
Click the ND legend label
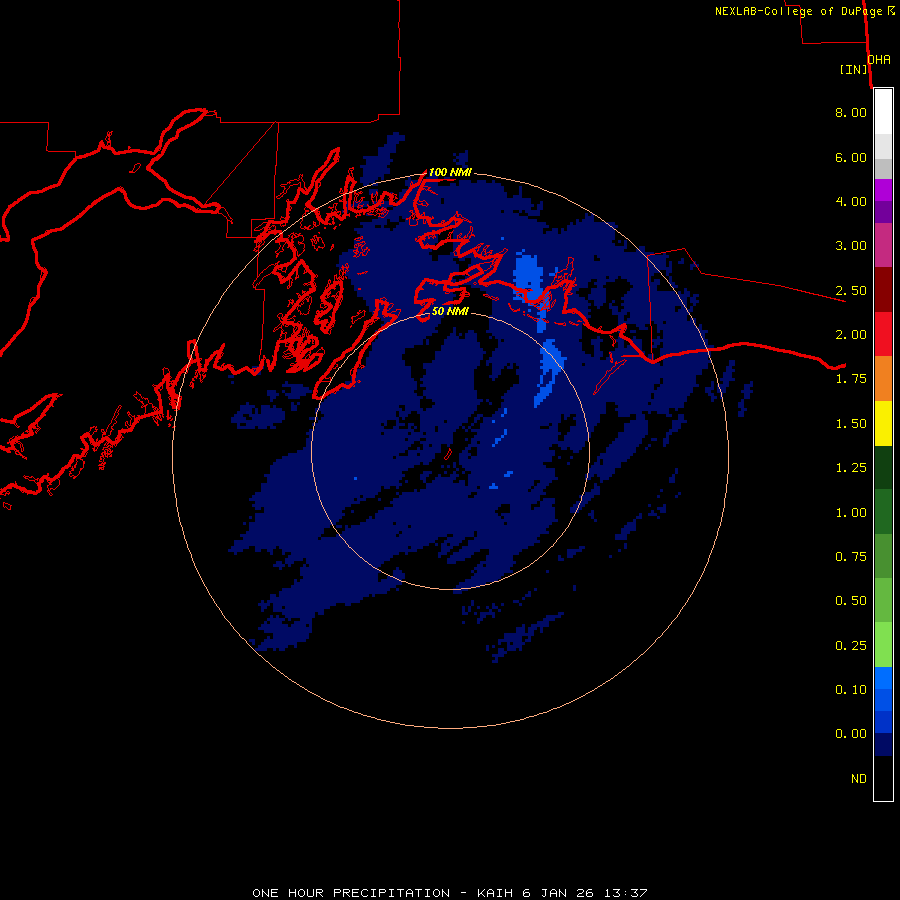point(859,779)
